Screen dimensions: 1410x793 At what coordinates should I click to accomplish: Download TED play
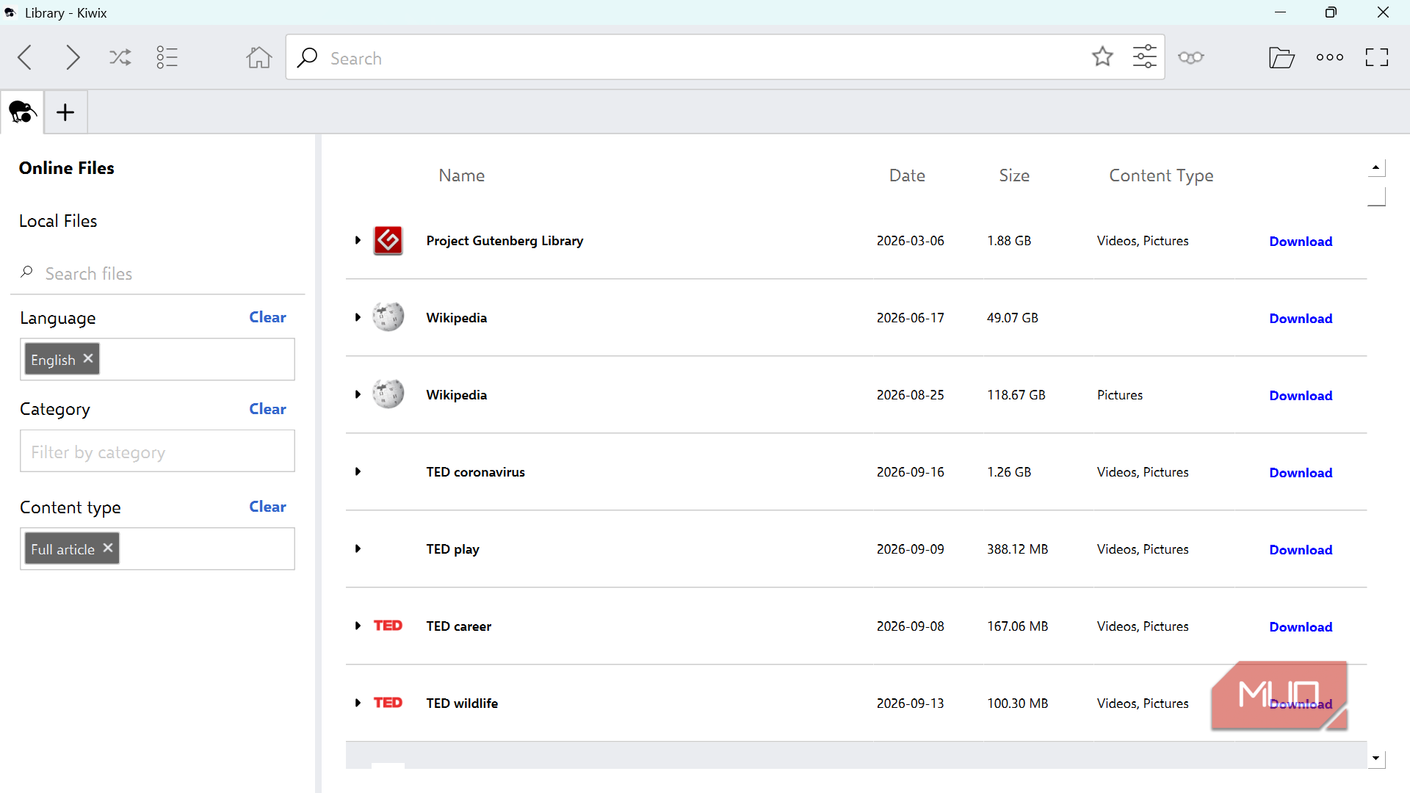point(1300,549)
